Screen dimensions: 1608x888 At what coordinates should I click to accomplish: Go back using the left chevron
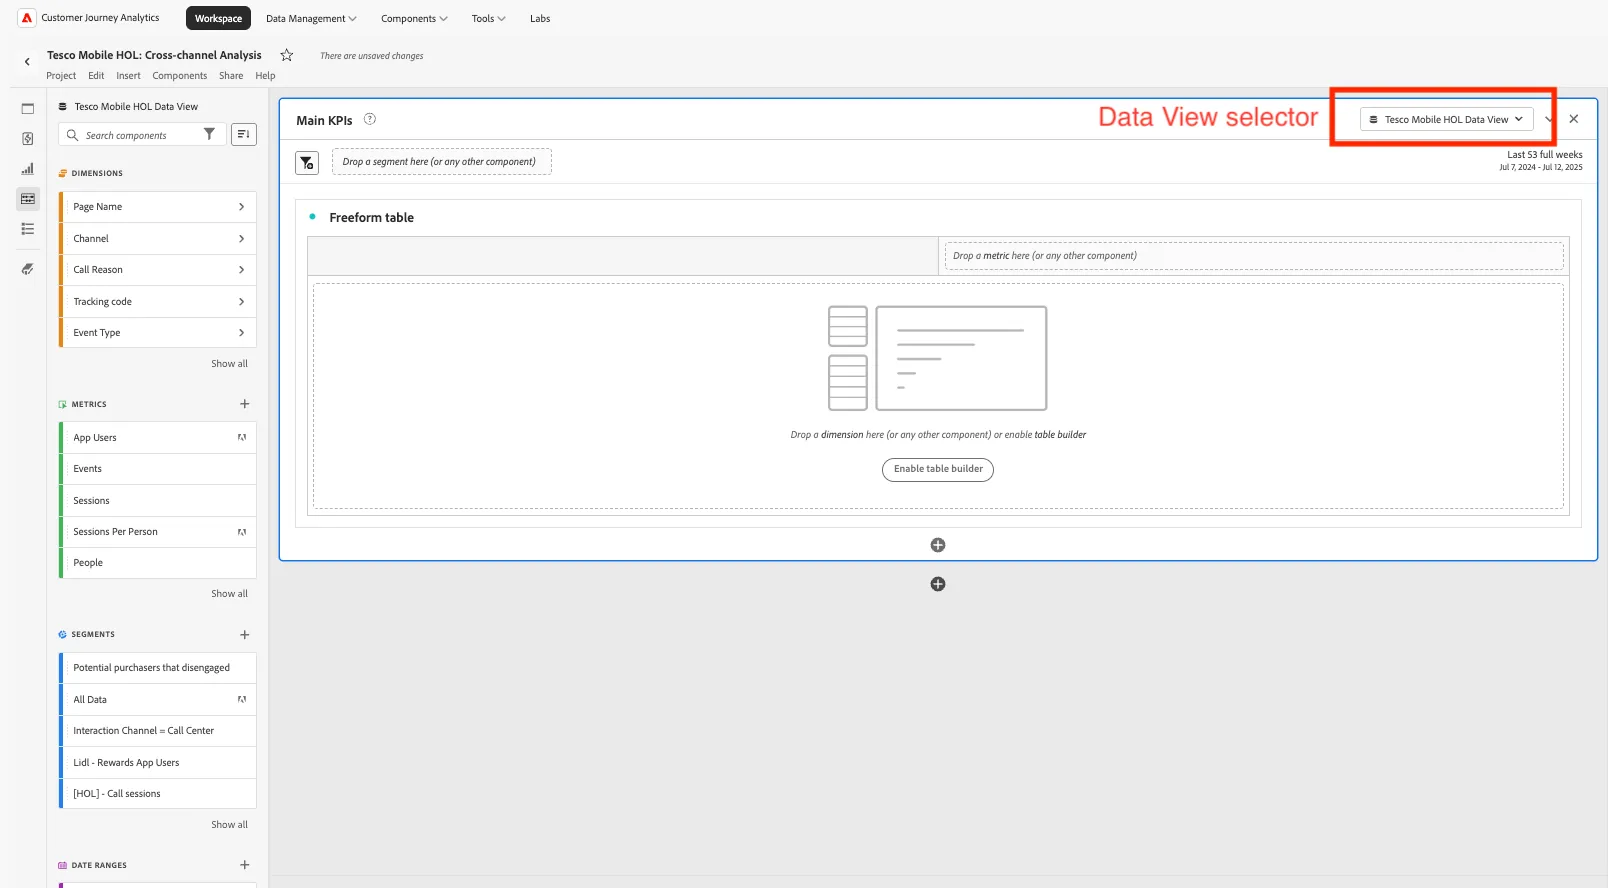pos(27,62)
